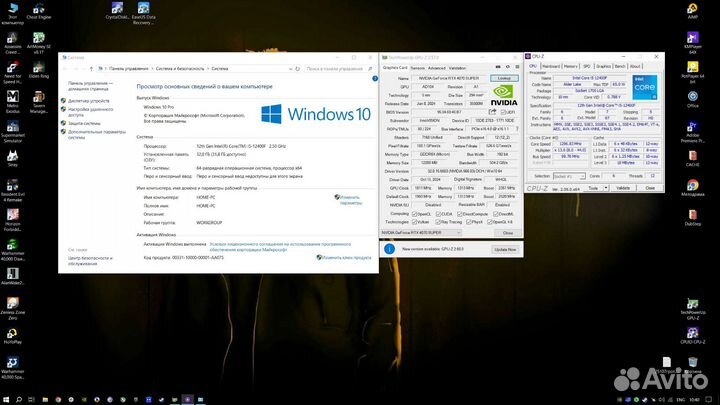Launch the Elden Ring desktop shortcut
Screen dimensions: 720x405
click(x=39, y=70)
